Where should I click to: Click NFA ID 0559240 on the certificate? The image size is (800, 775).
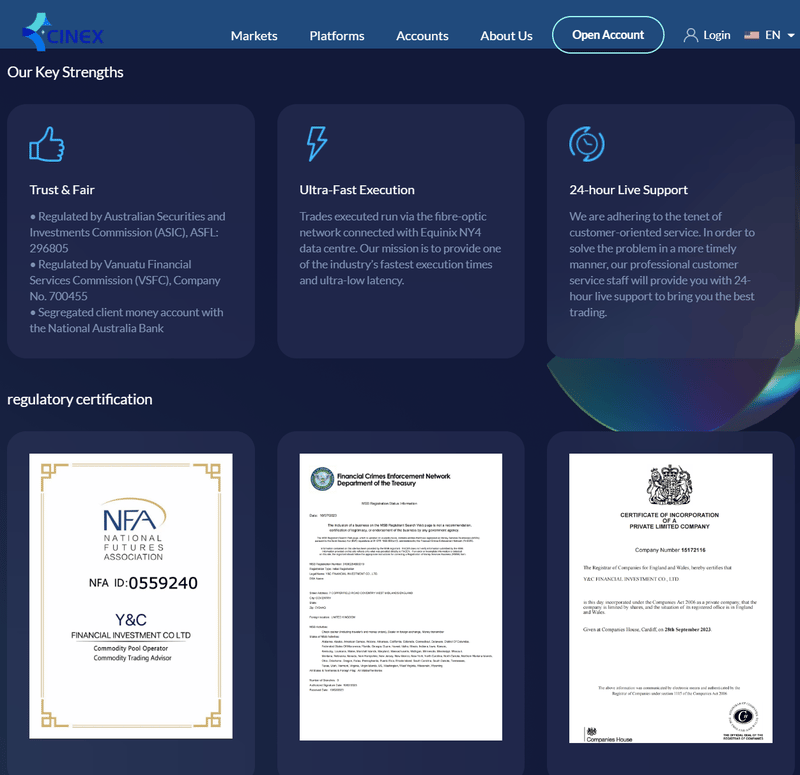[x=143, y=583]
